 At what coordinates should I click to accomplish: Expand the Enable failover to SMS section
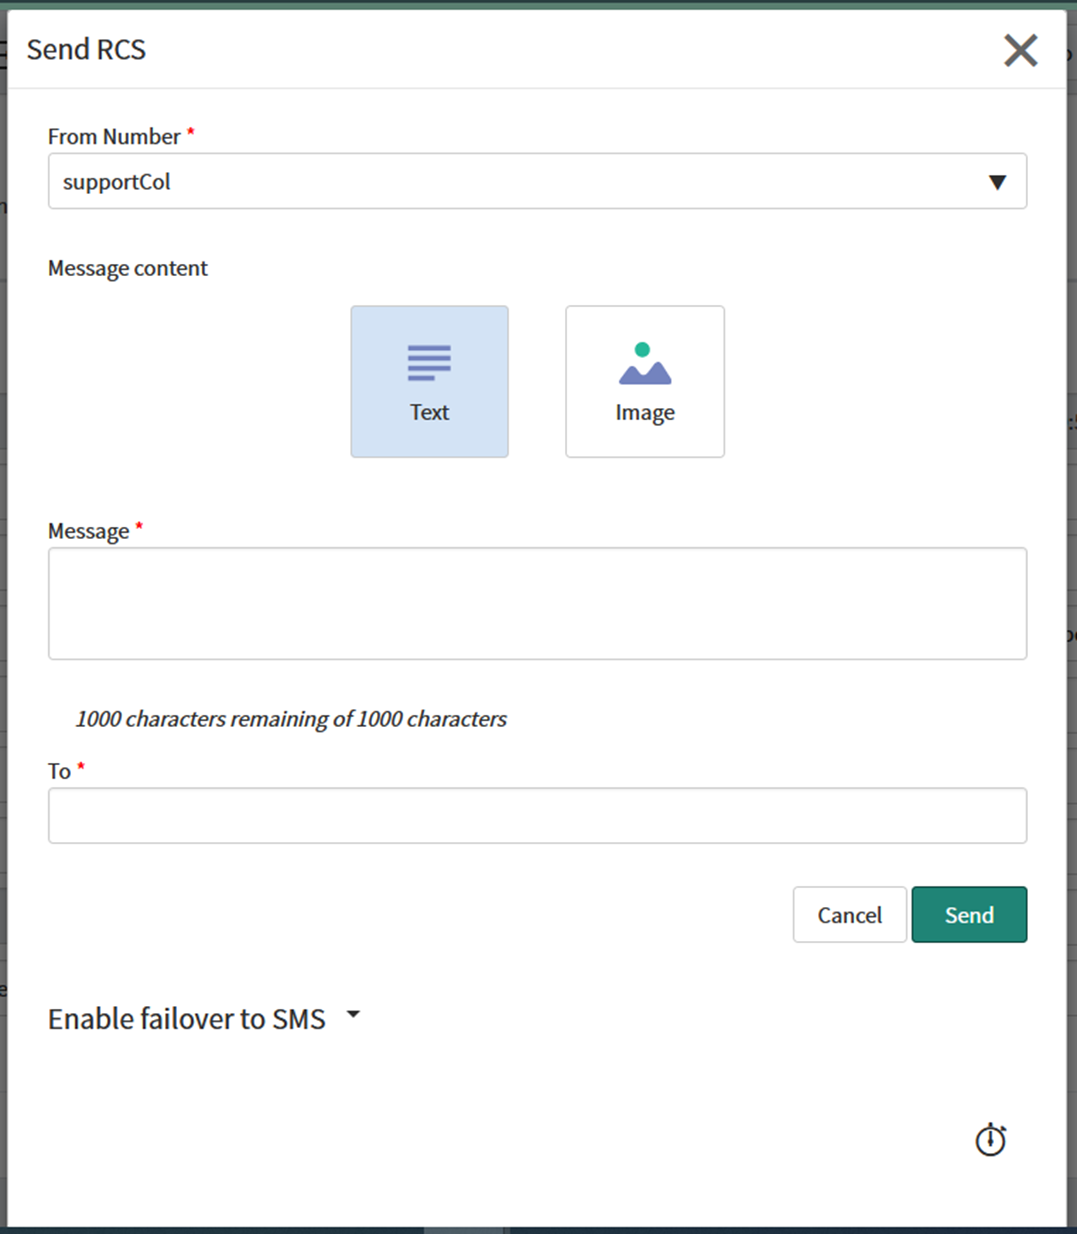tap(187, 1019)
